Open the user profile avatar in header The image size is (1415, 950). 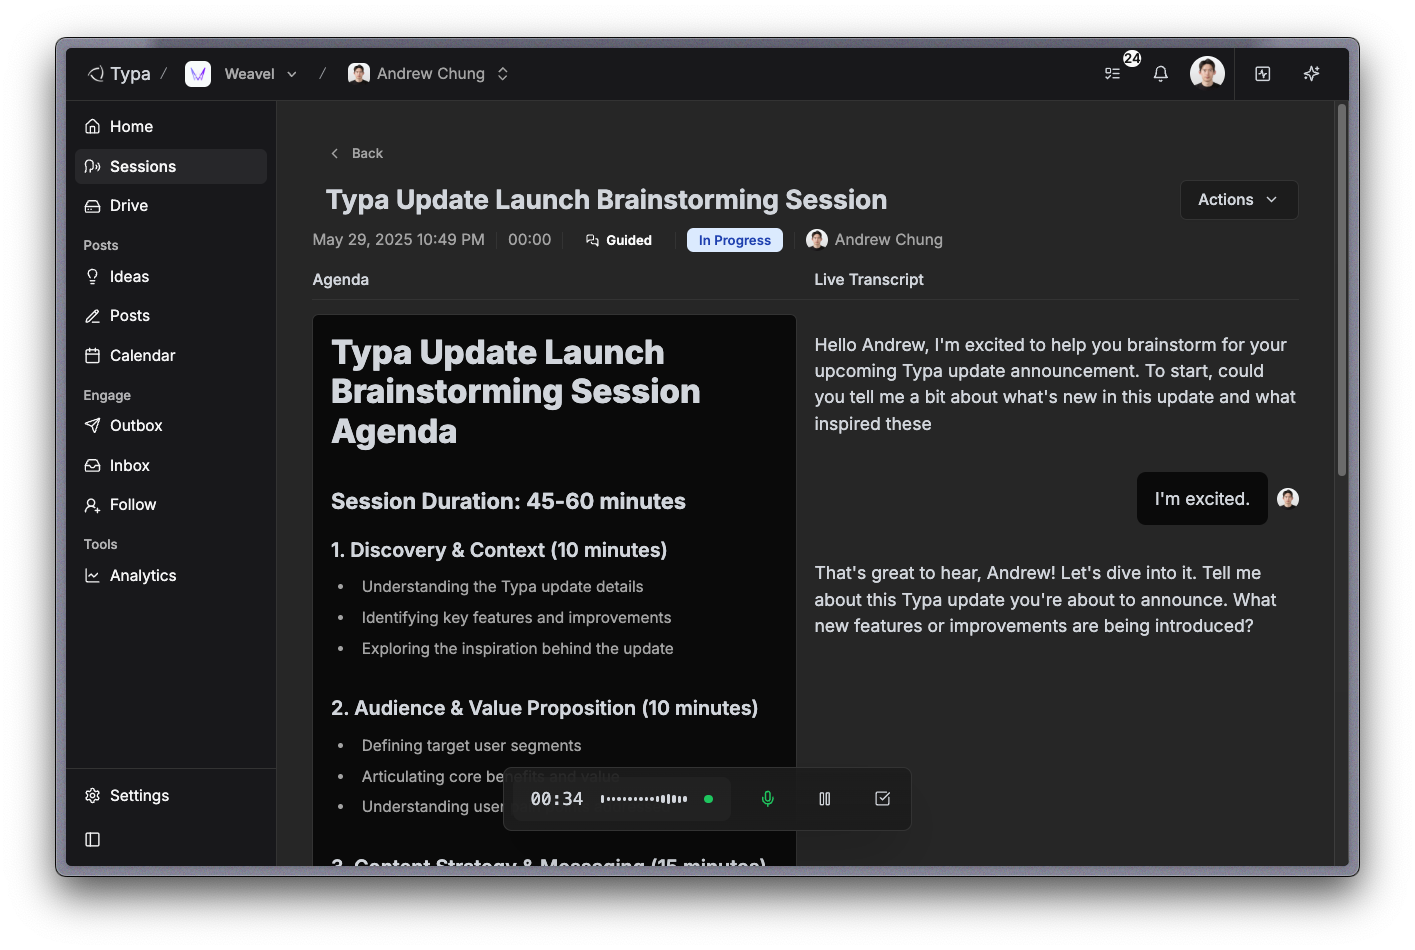click(1207, 74)
